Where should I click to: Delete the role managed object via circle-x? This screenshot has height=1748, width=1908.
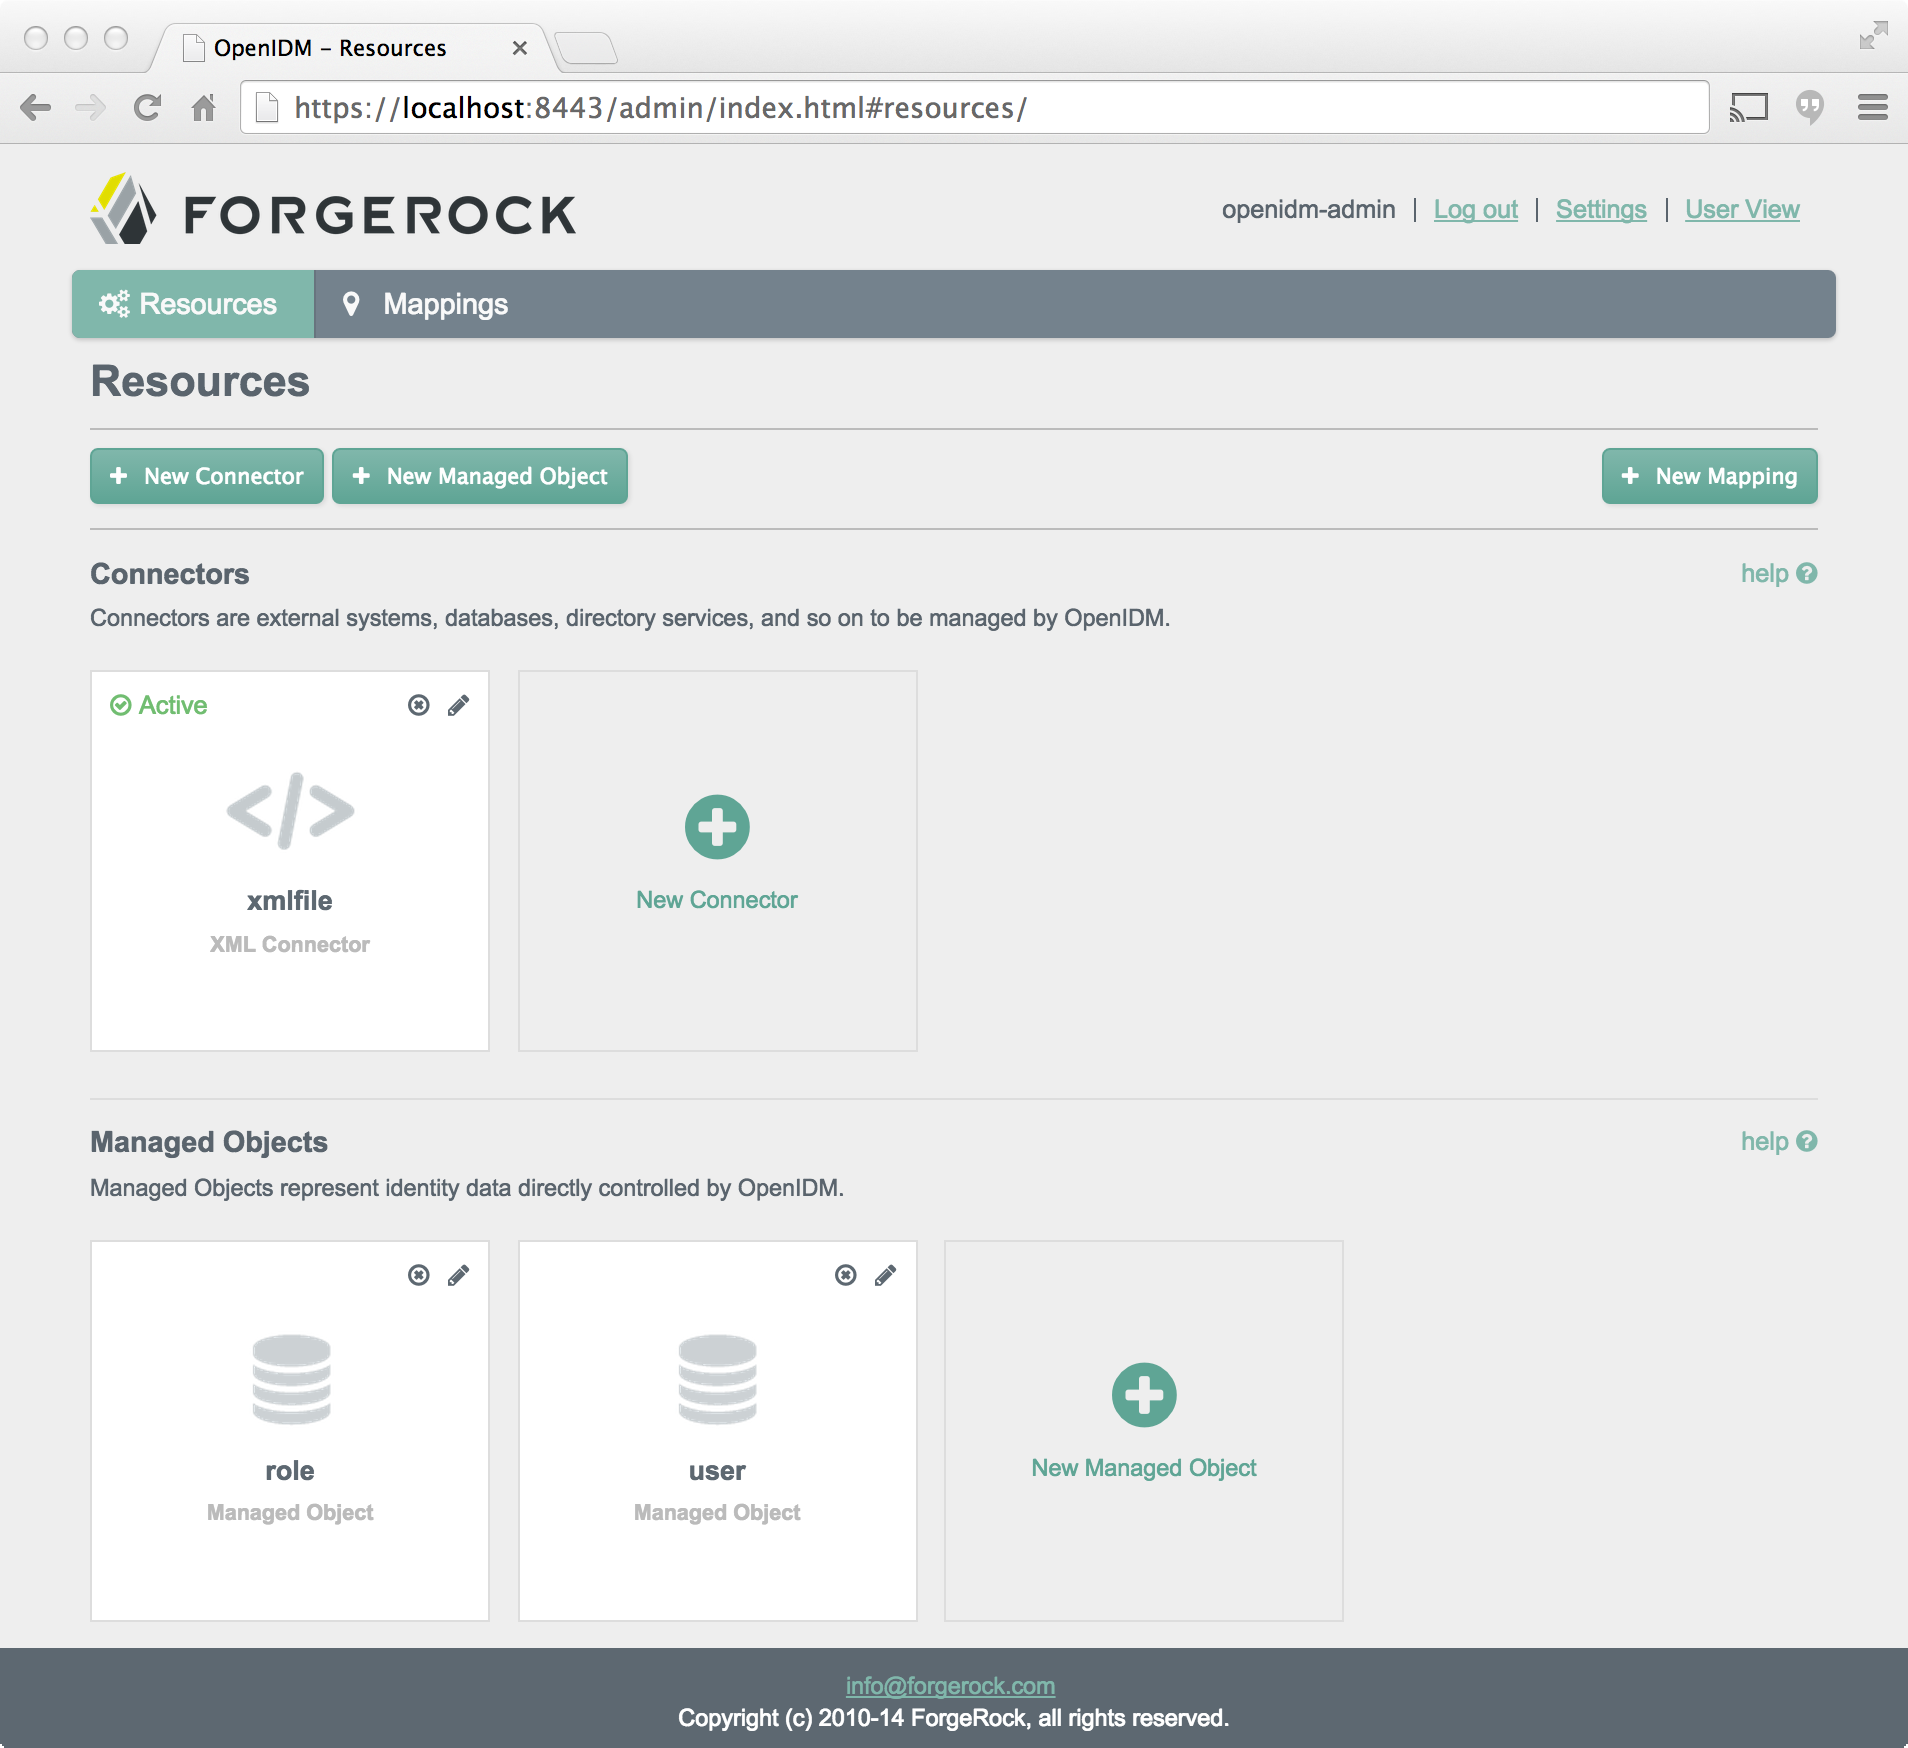click(419, 1275)
